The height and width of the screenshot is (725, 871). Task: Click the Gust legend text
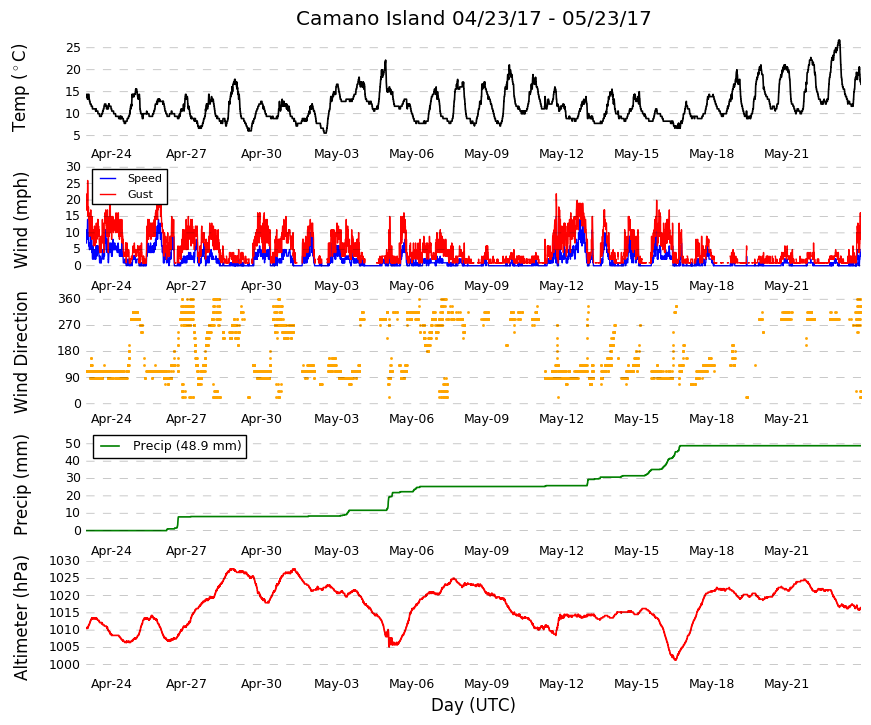point(140,194)
